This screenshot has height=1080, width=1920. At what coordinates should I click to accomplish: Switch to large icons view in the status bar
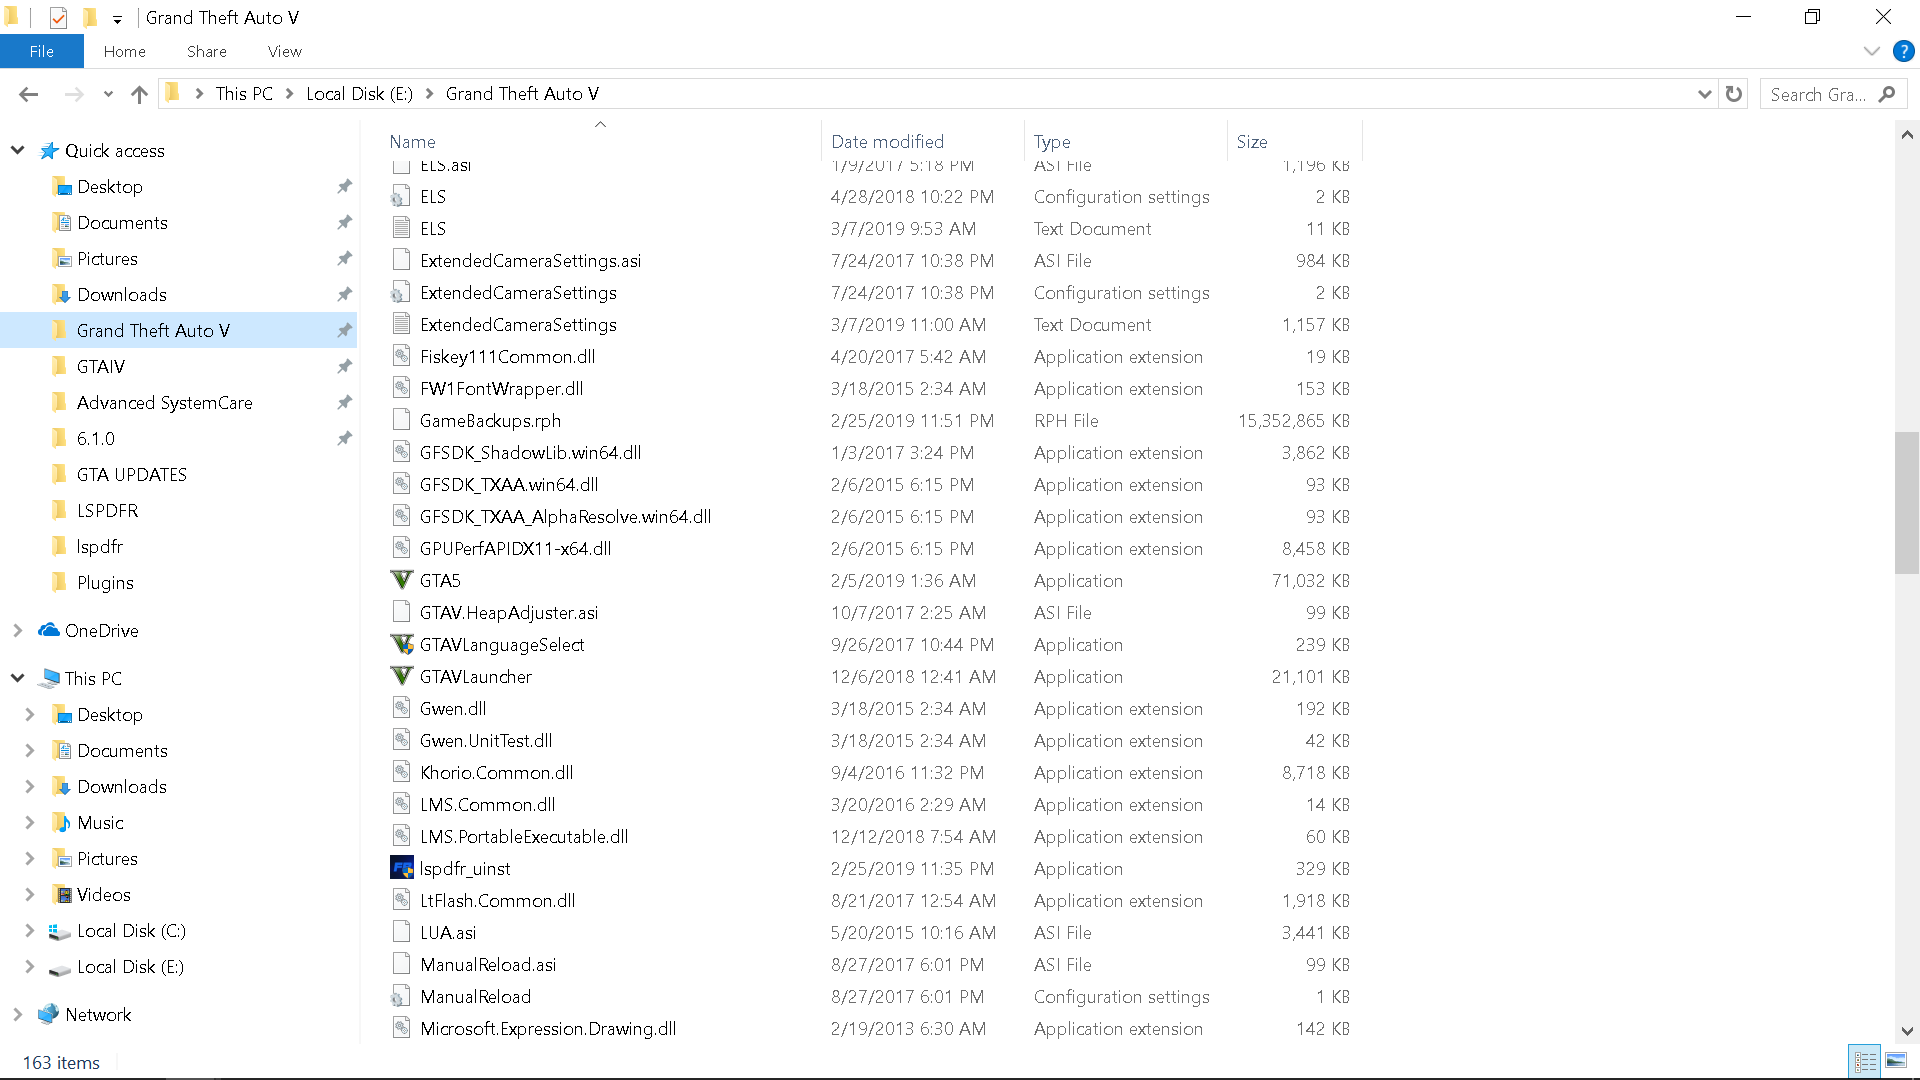point(1896,1061)
